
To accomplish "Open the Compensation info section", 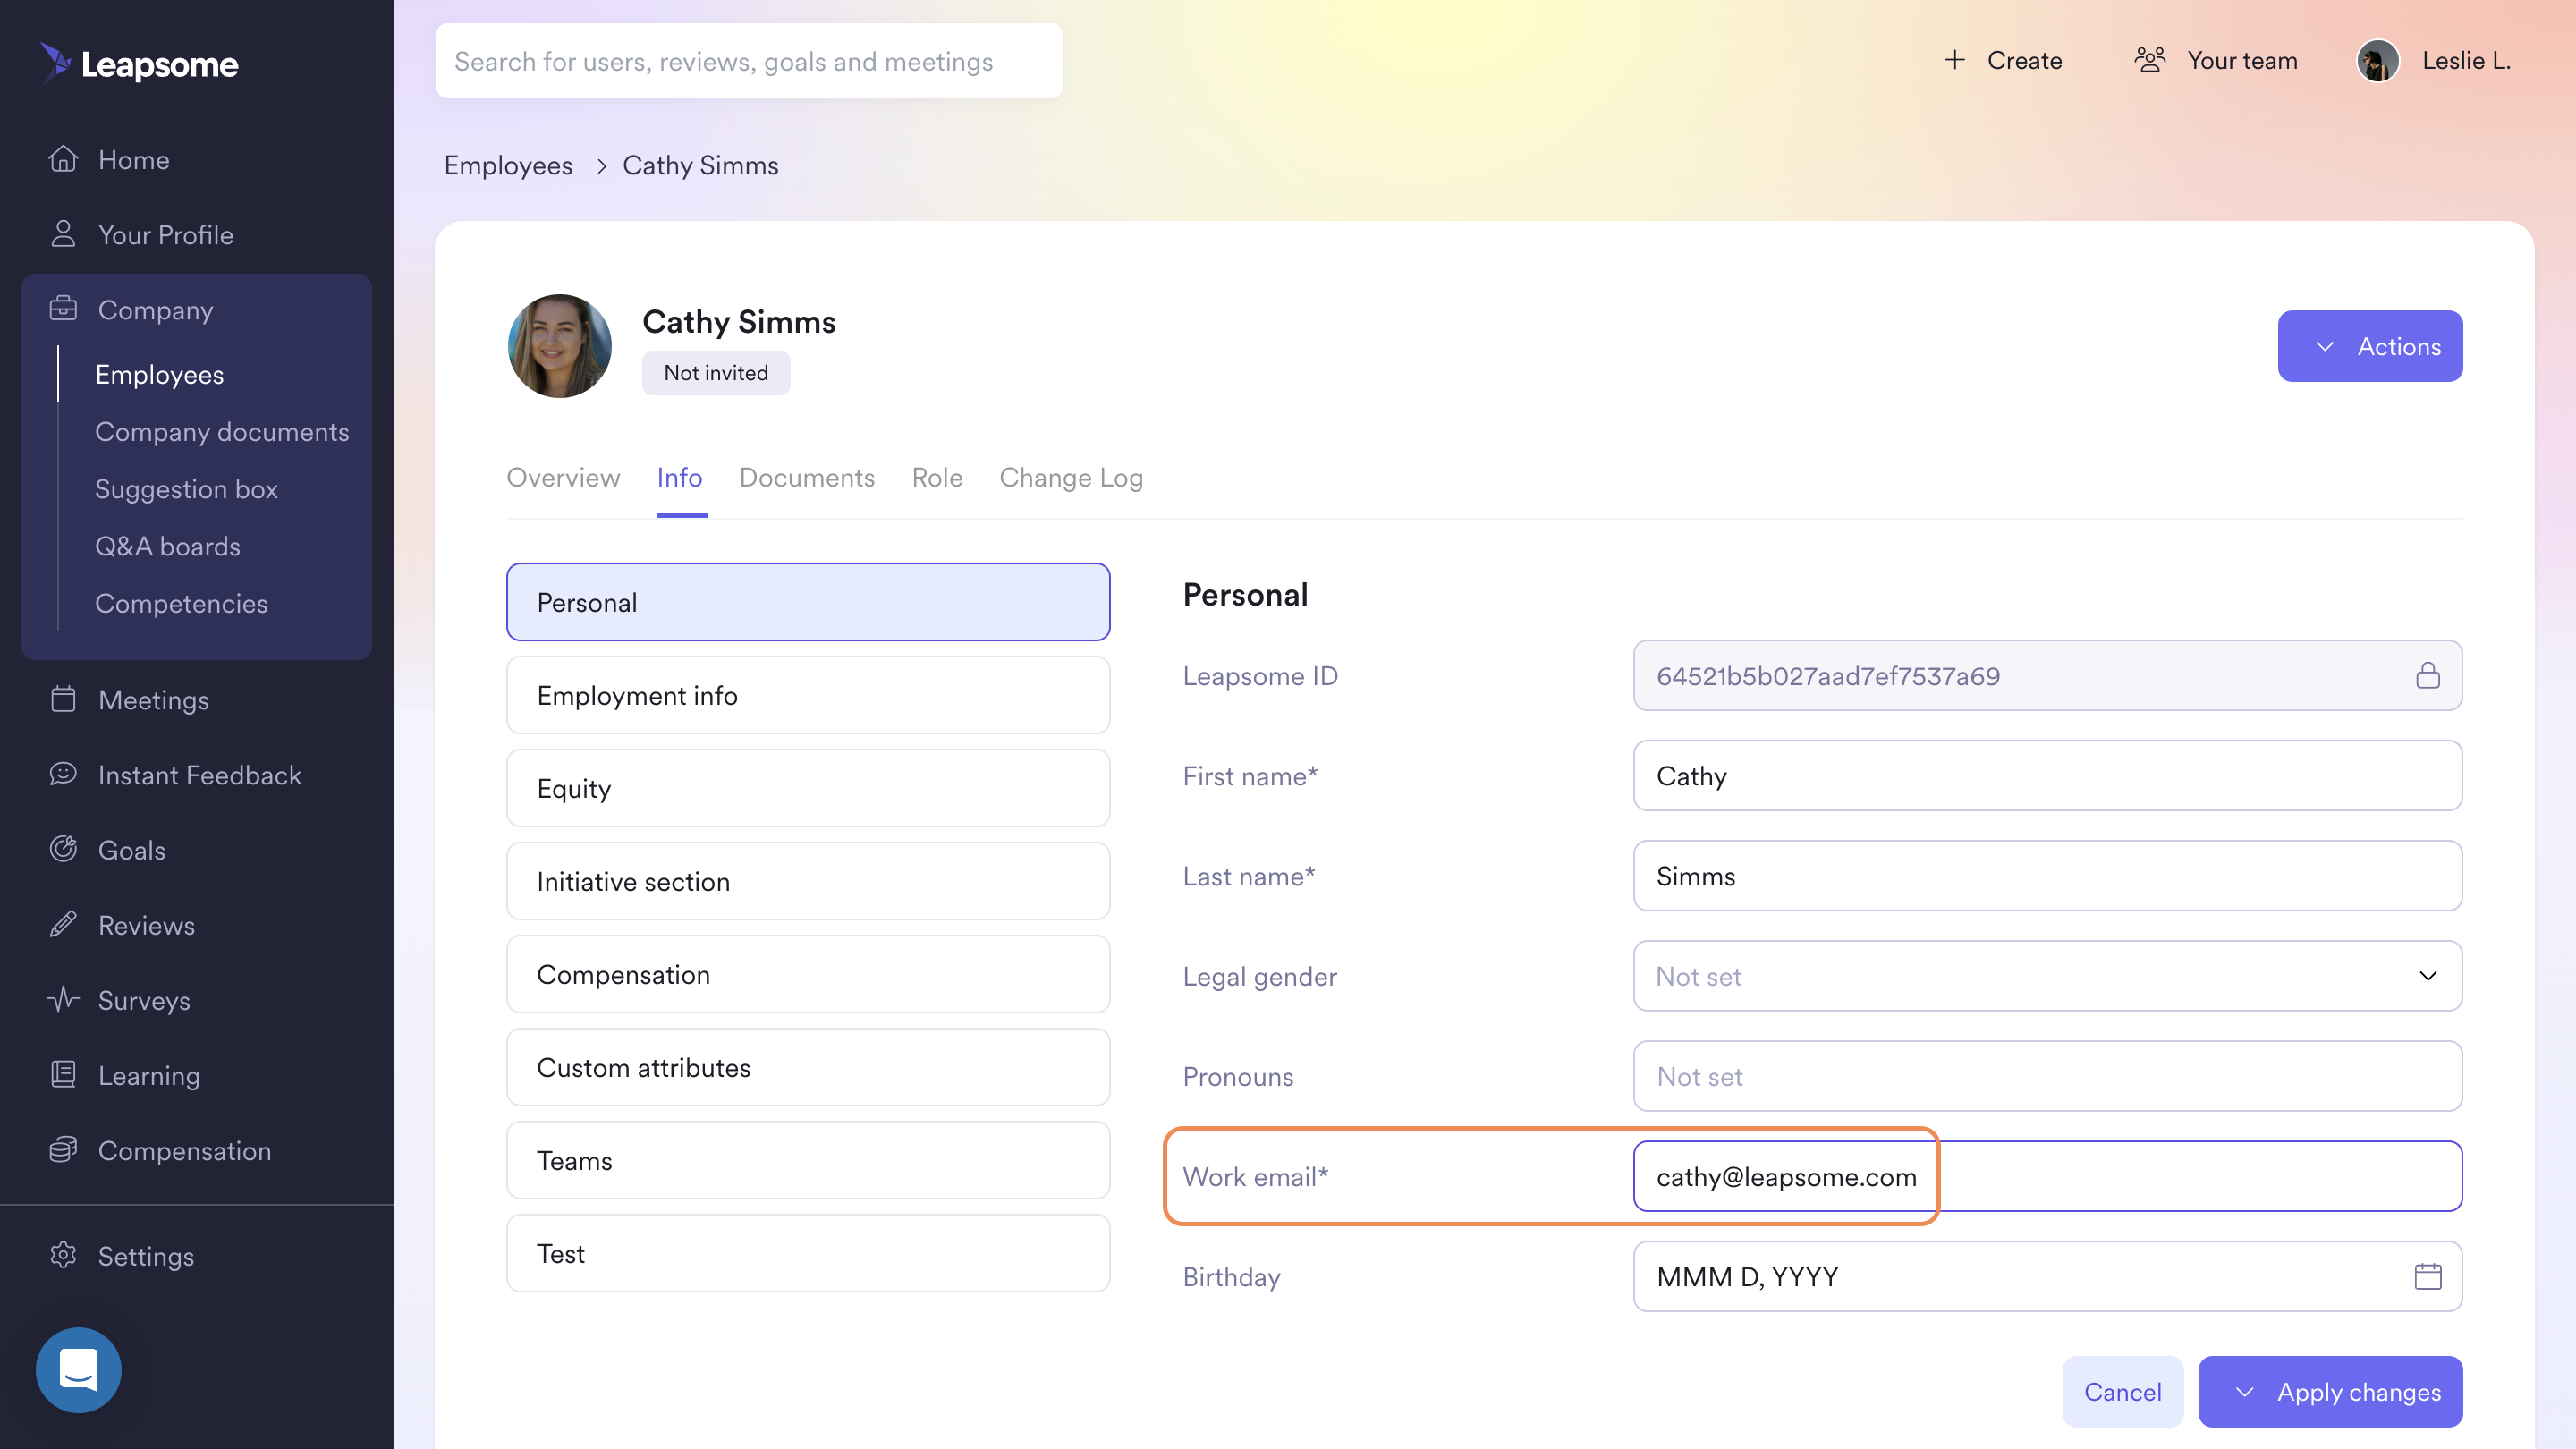I will pyautogui.click(x=808, y=974).
